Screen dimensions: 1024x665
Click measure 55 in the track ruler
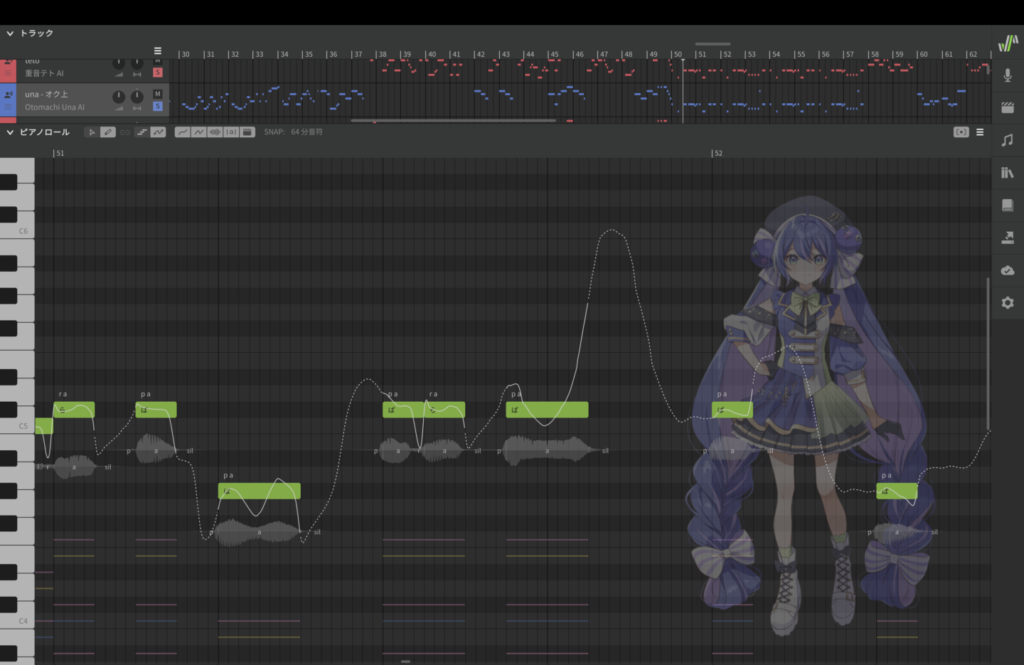[x=801, y=54]
